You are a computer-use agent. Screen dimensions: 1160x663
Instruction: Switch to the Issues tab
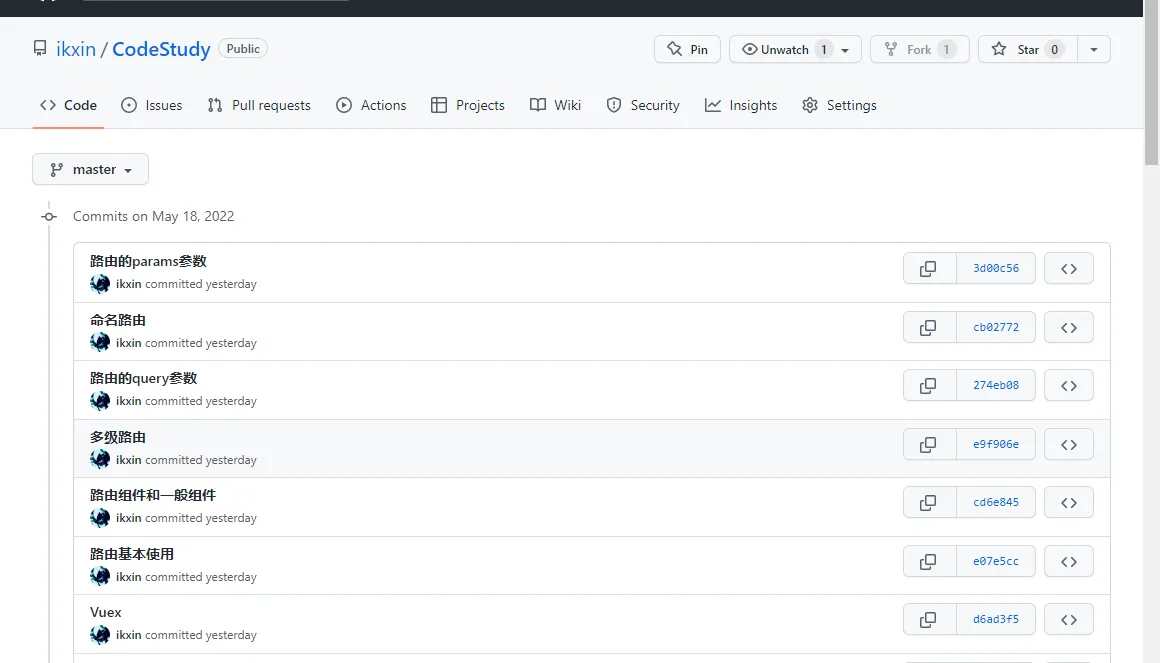pos(152,105)
